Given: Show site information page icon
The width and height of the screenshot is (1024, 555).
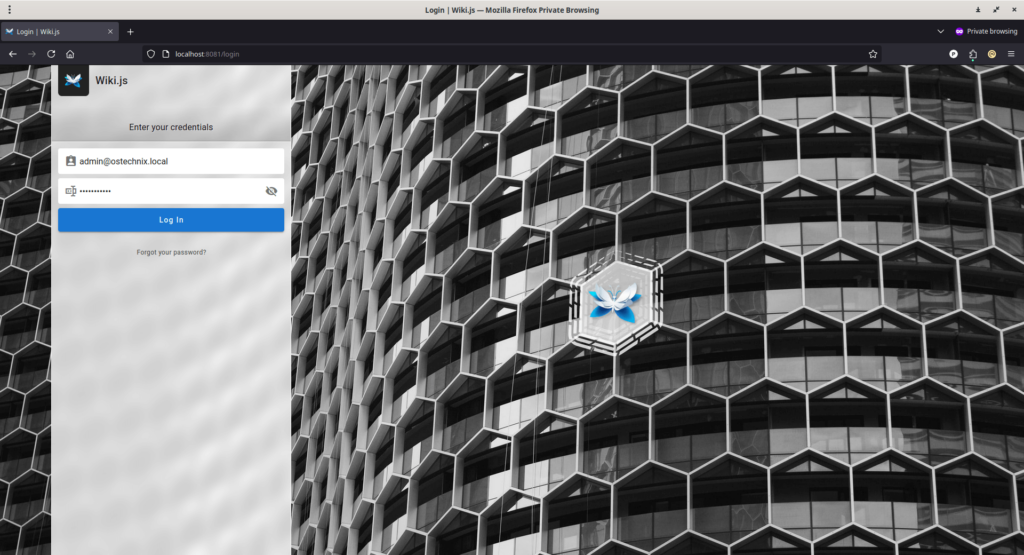Looking at the screenshot, I should [166, 54].
